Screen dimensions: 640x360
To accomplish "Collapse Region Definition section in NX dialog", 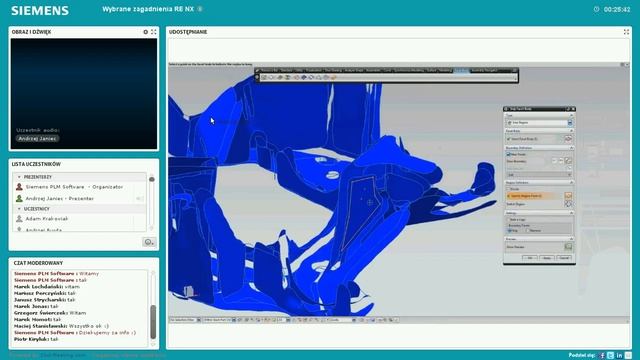I will [x=571, y=182].
